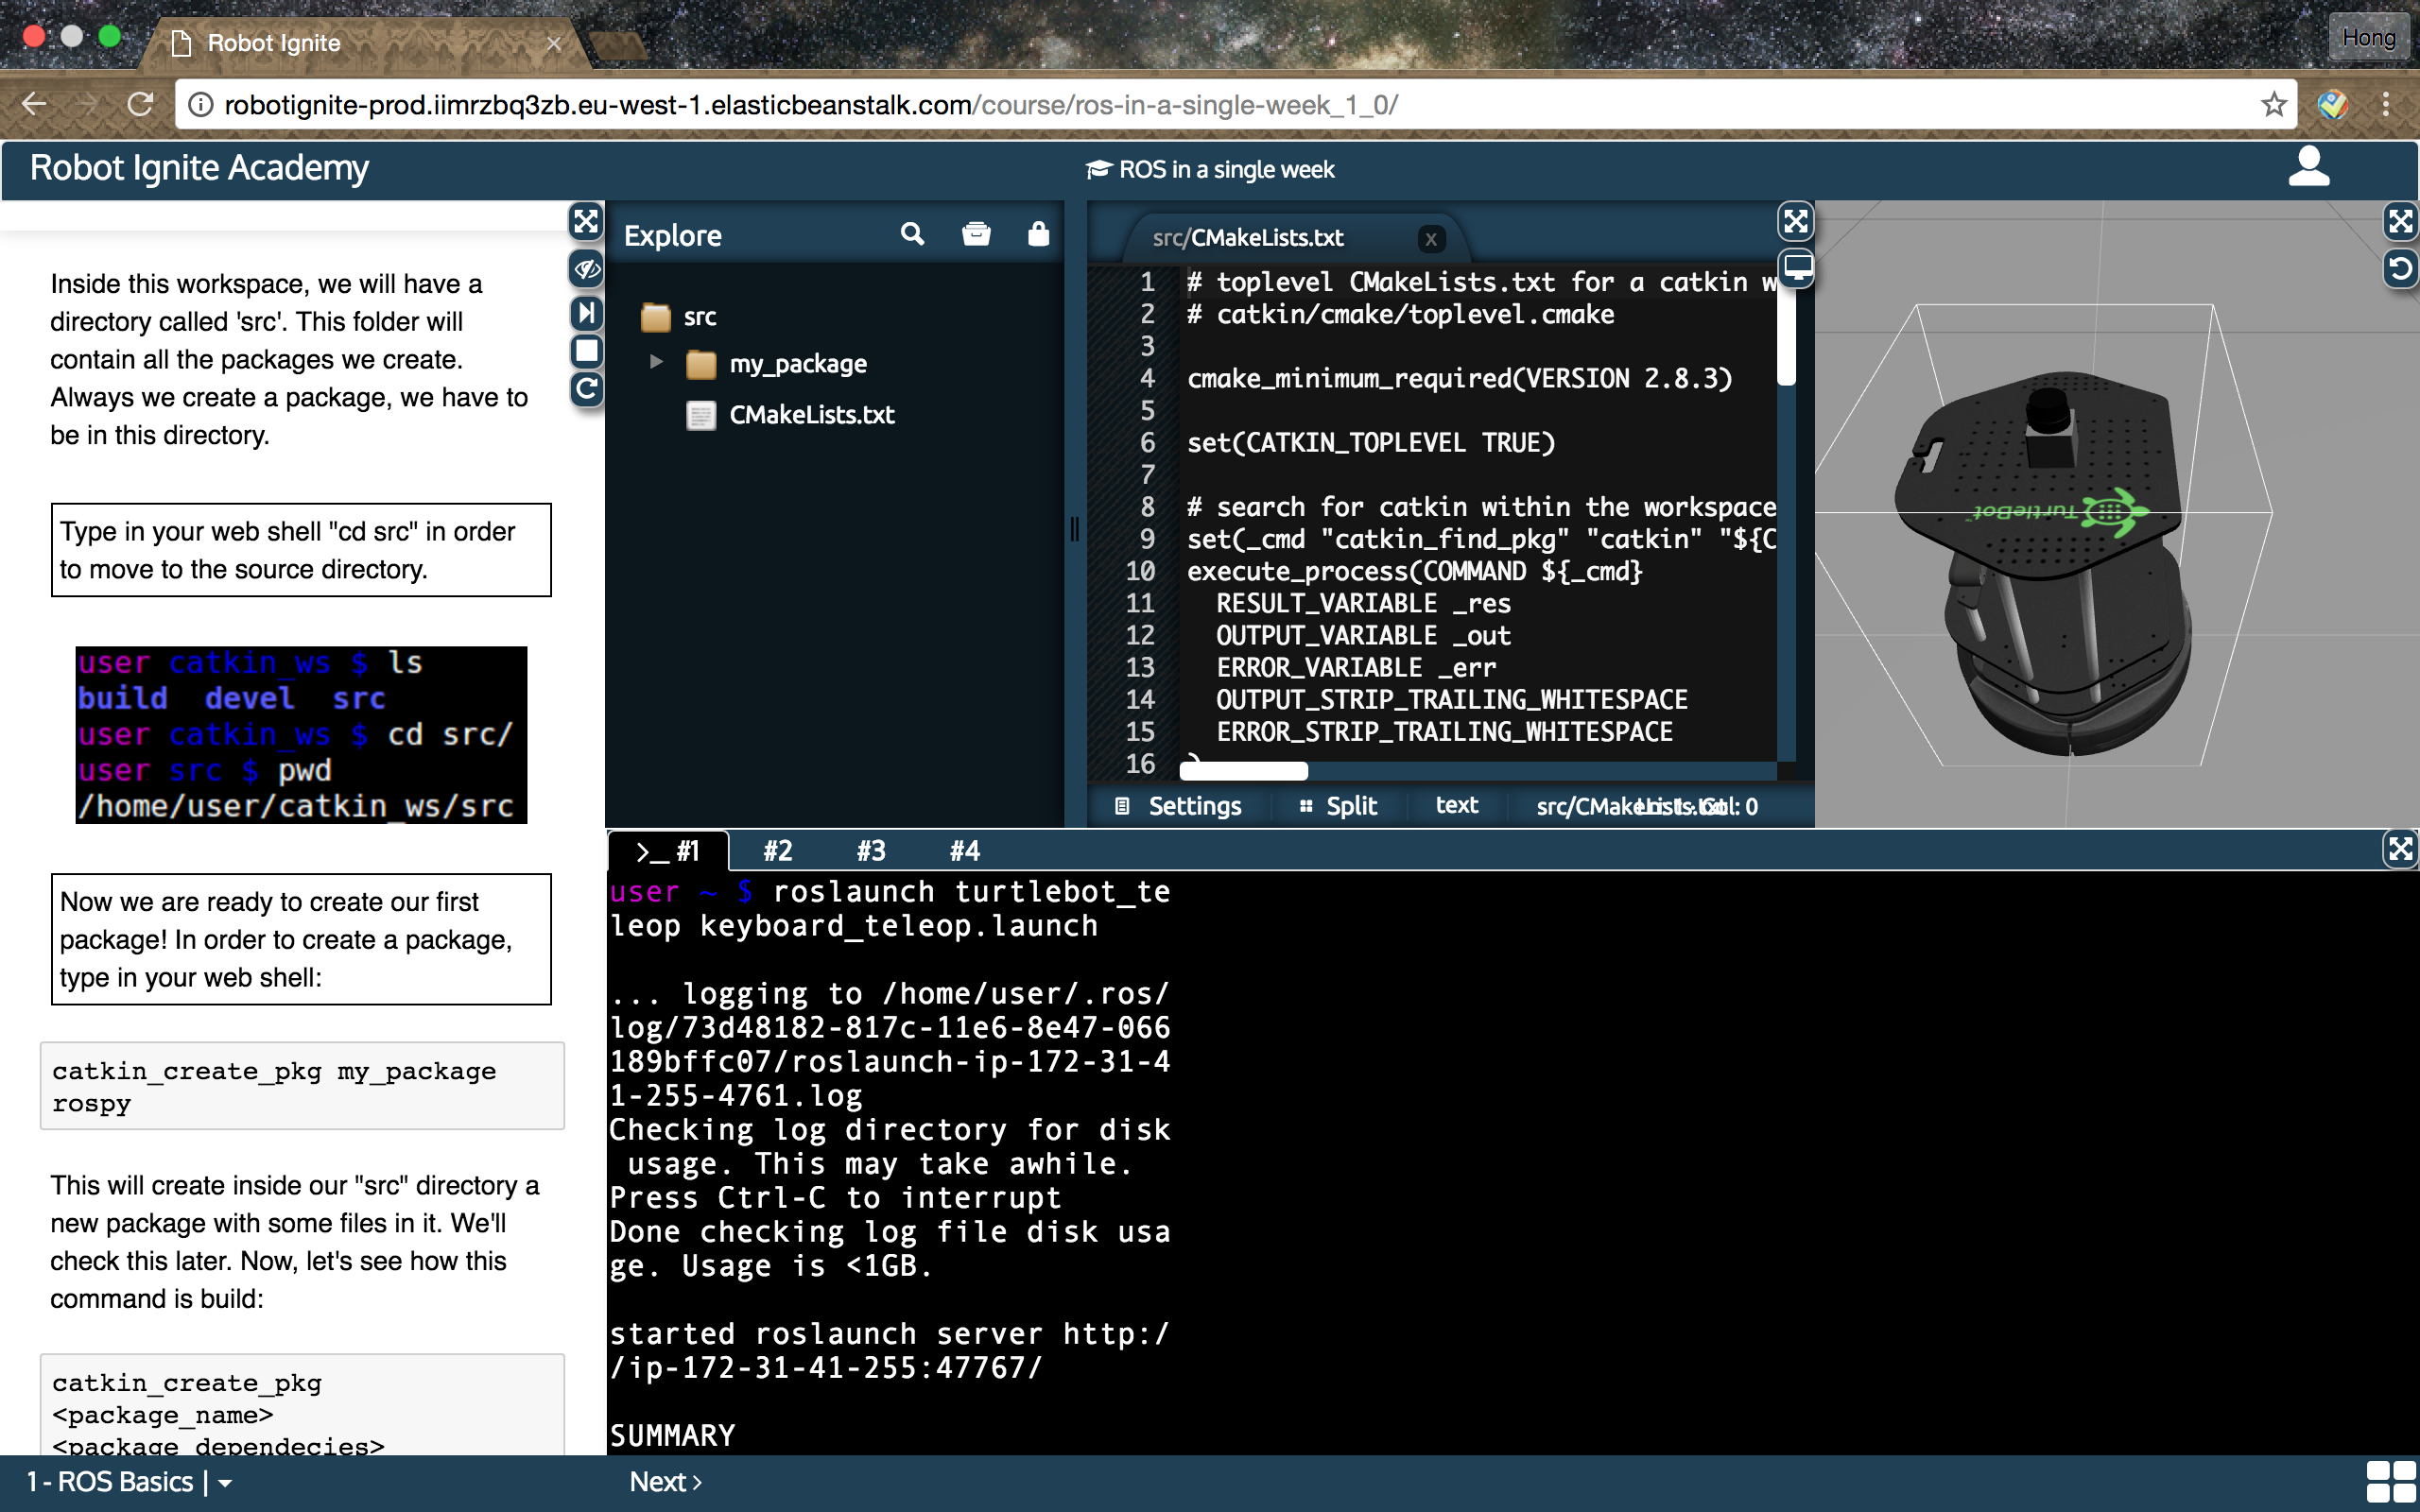
Task: Open the 1 - ROS Basics unit dropdown
Action: 130,1482
